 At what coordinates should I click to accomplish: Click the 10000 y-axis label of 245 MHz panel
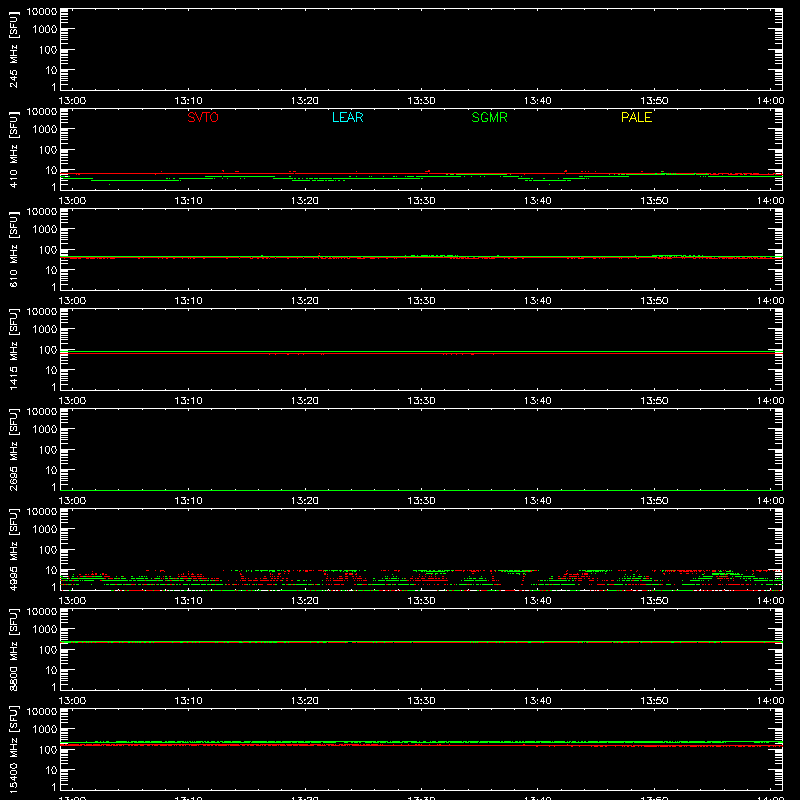tap(42, 12)
